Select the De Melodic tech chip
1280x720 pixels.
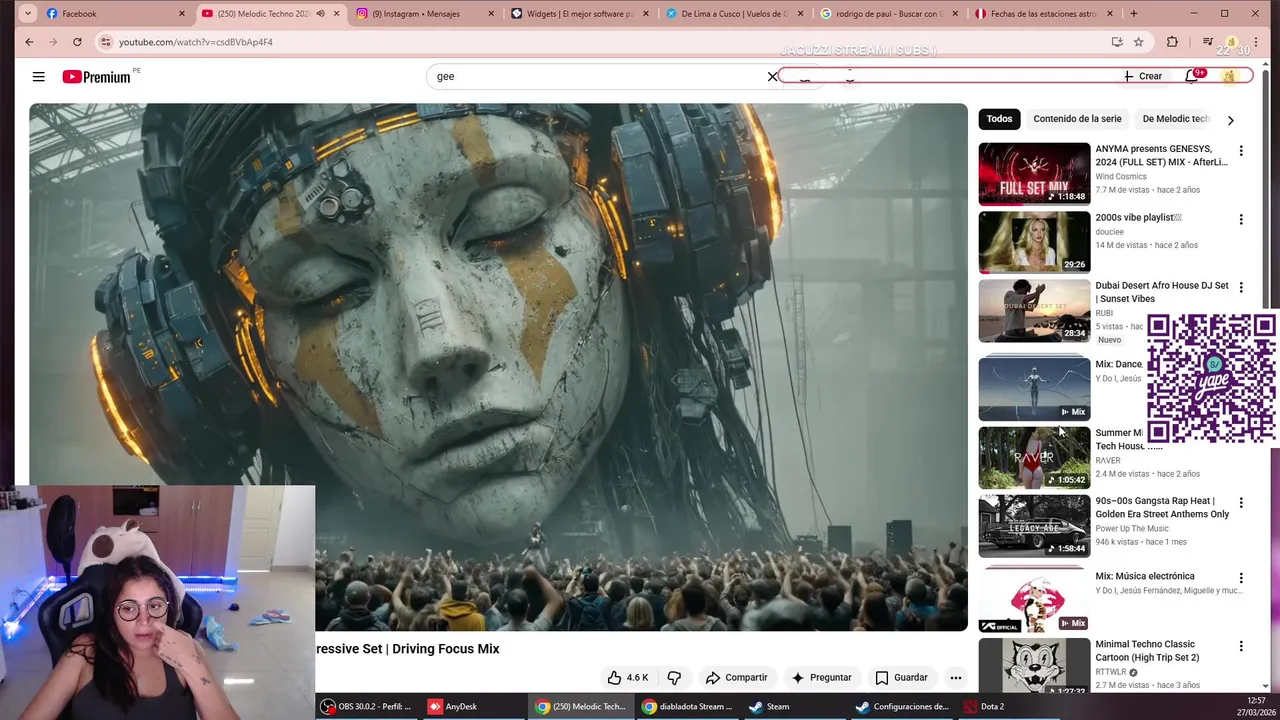coord(1177,119)
